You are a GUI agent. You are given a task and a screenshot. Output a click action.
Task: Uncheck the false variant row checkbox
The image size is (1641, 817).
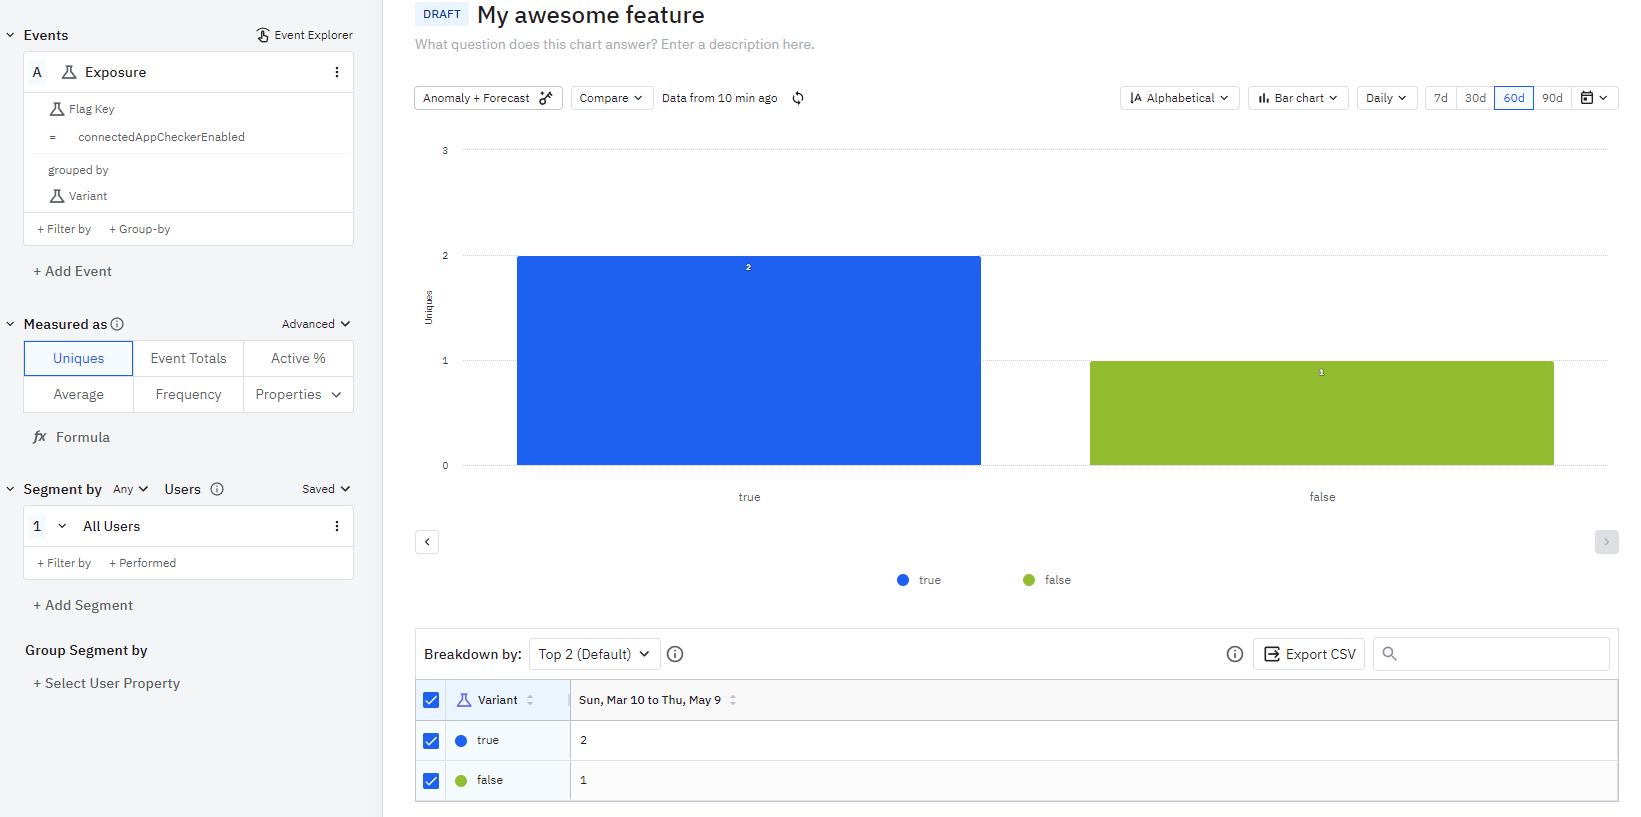click(431, 781)
